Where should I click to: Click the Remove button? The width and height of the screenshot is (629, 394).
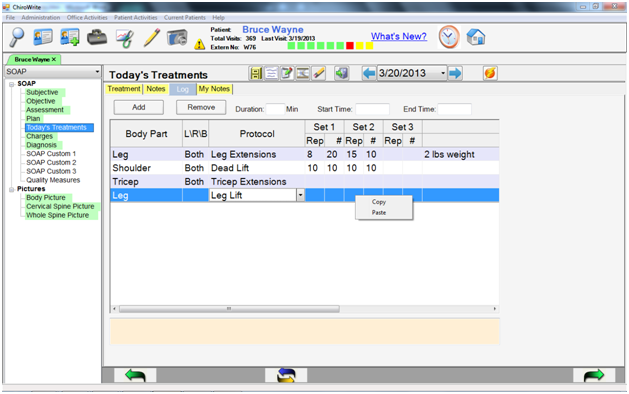click(x=201, y=108)
